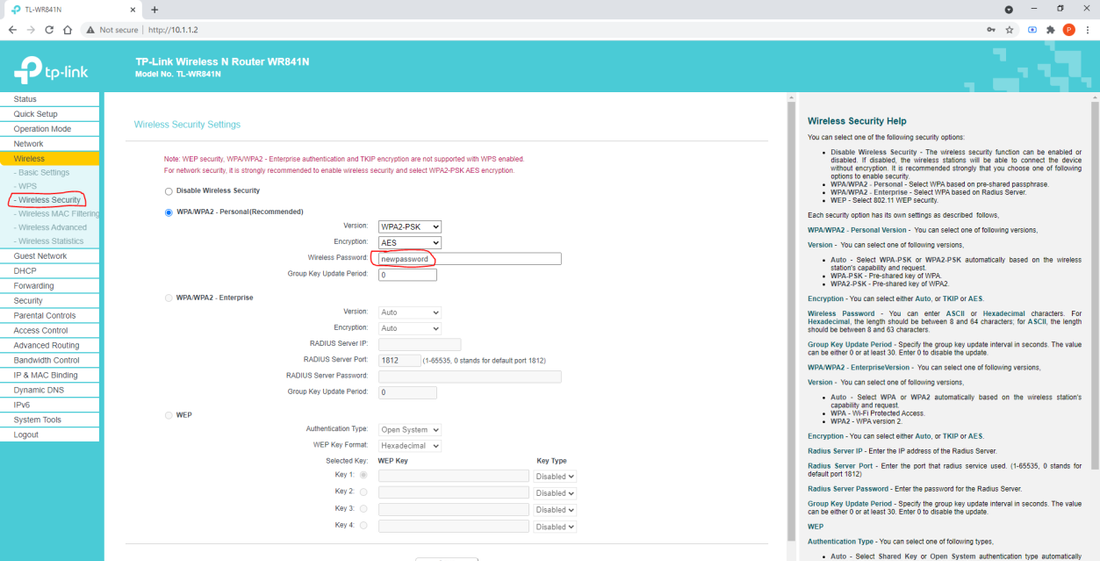Open Key 1 Key Type dropdown
Screen dimensions: 1100x561
(x=555, y=476)
